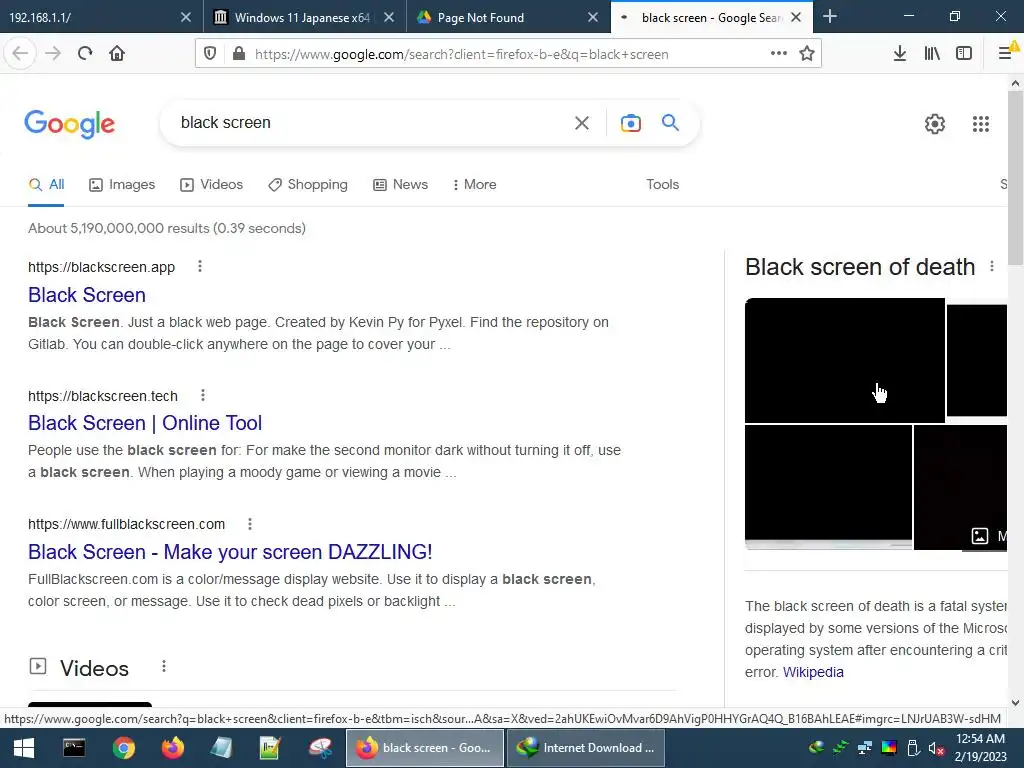Switch to Videos results
The image size is (1024, 768).
(x=212, y=184)
